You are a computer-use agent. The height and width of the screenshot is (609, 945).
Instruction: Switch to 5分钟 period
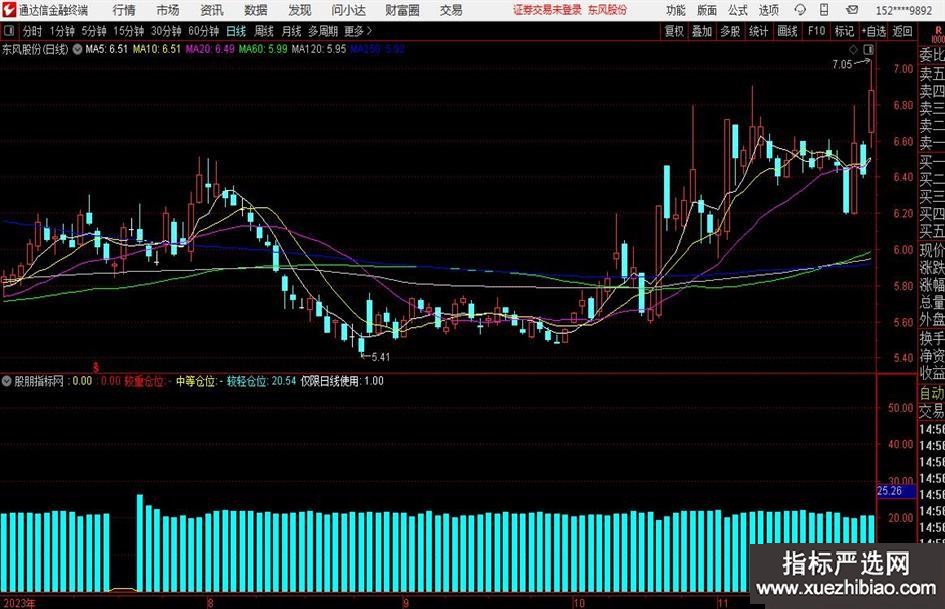pos(94,31)
